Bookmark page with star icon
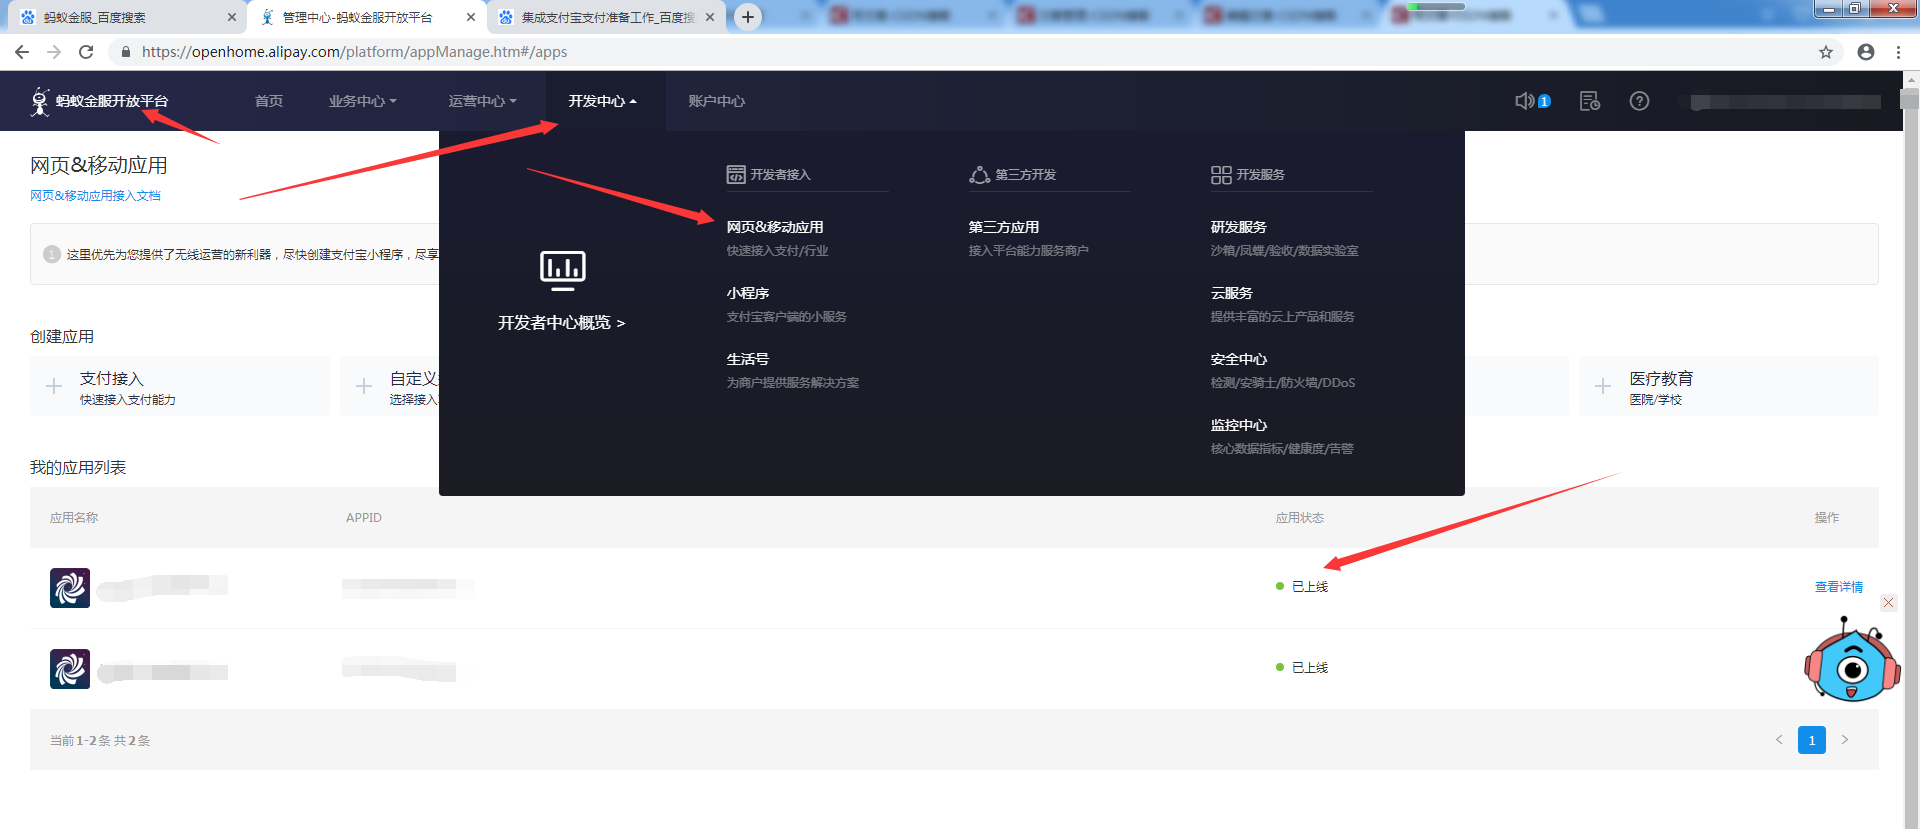The width and height of the screenshot is (1920, 829). pos(1826,52)
